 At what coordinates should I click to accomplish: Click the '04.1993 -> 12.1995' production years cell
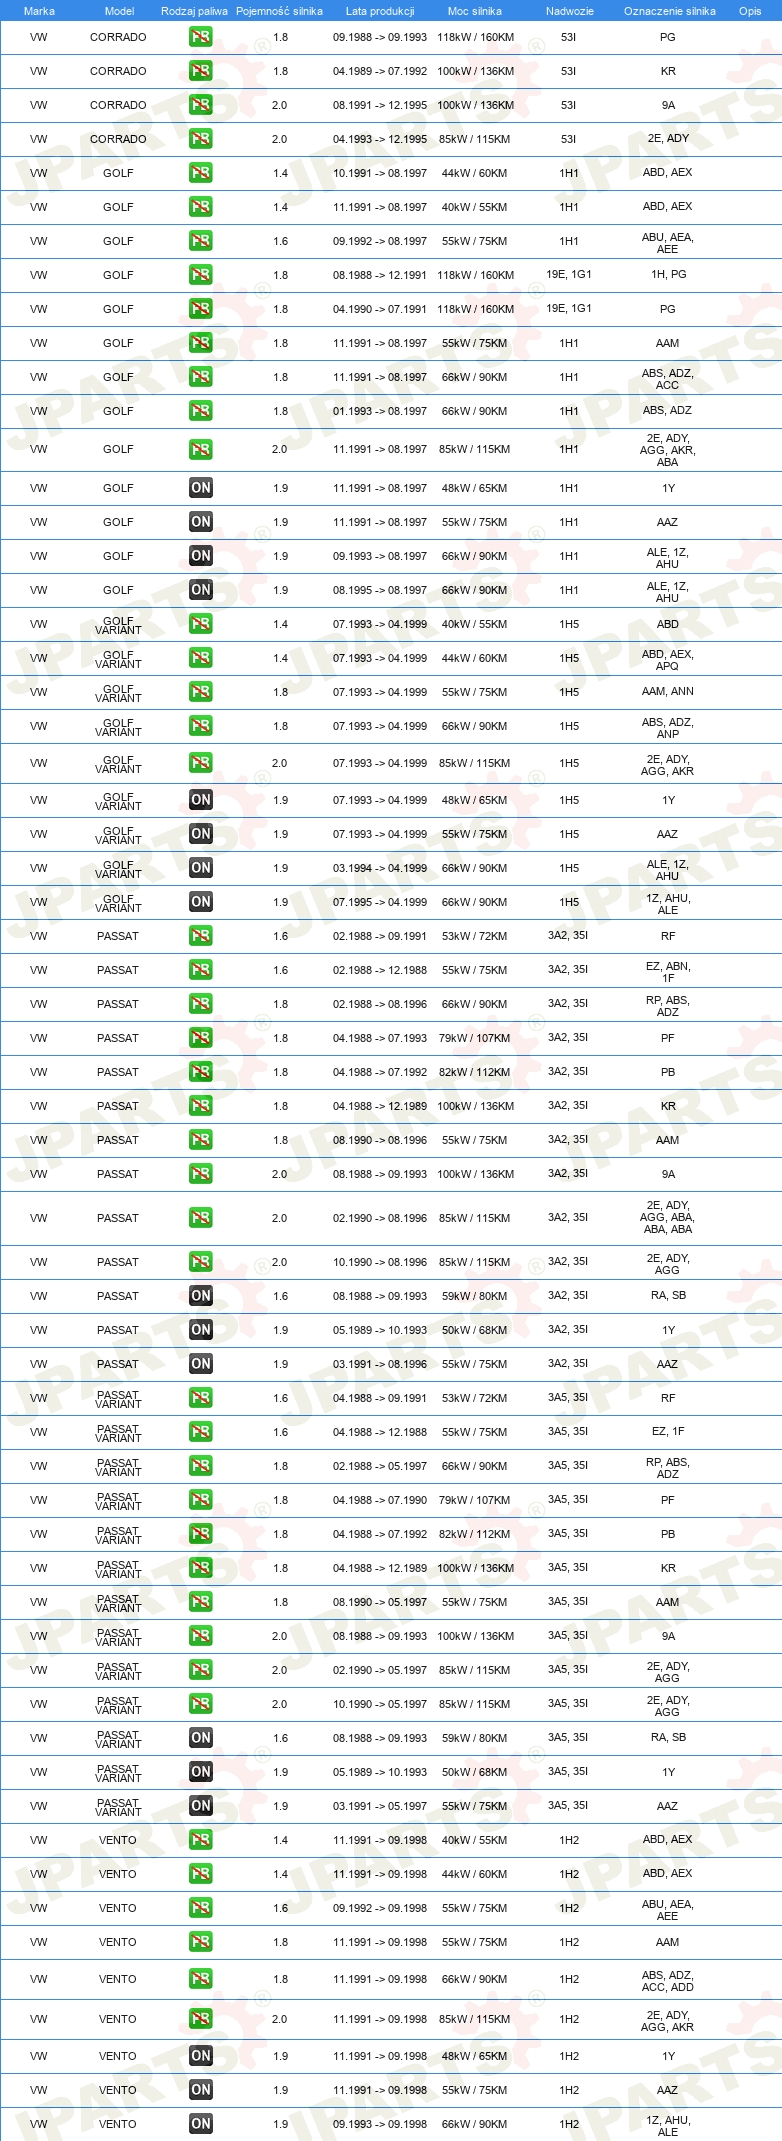pyautogui.click(x=380, y=139)
